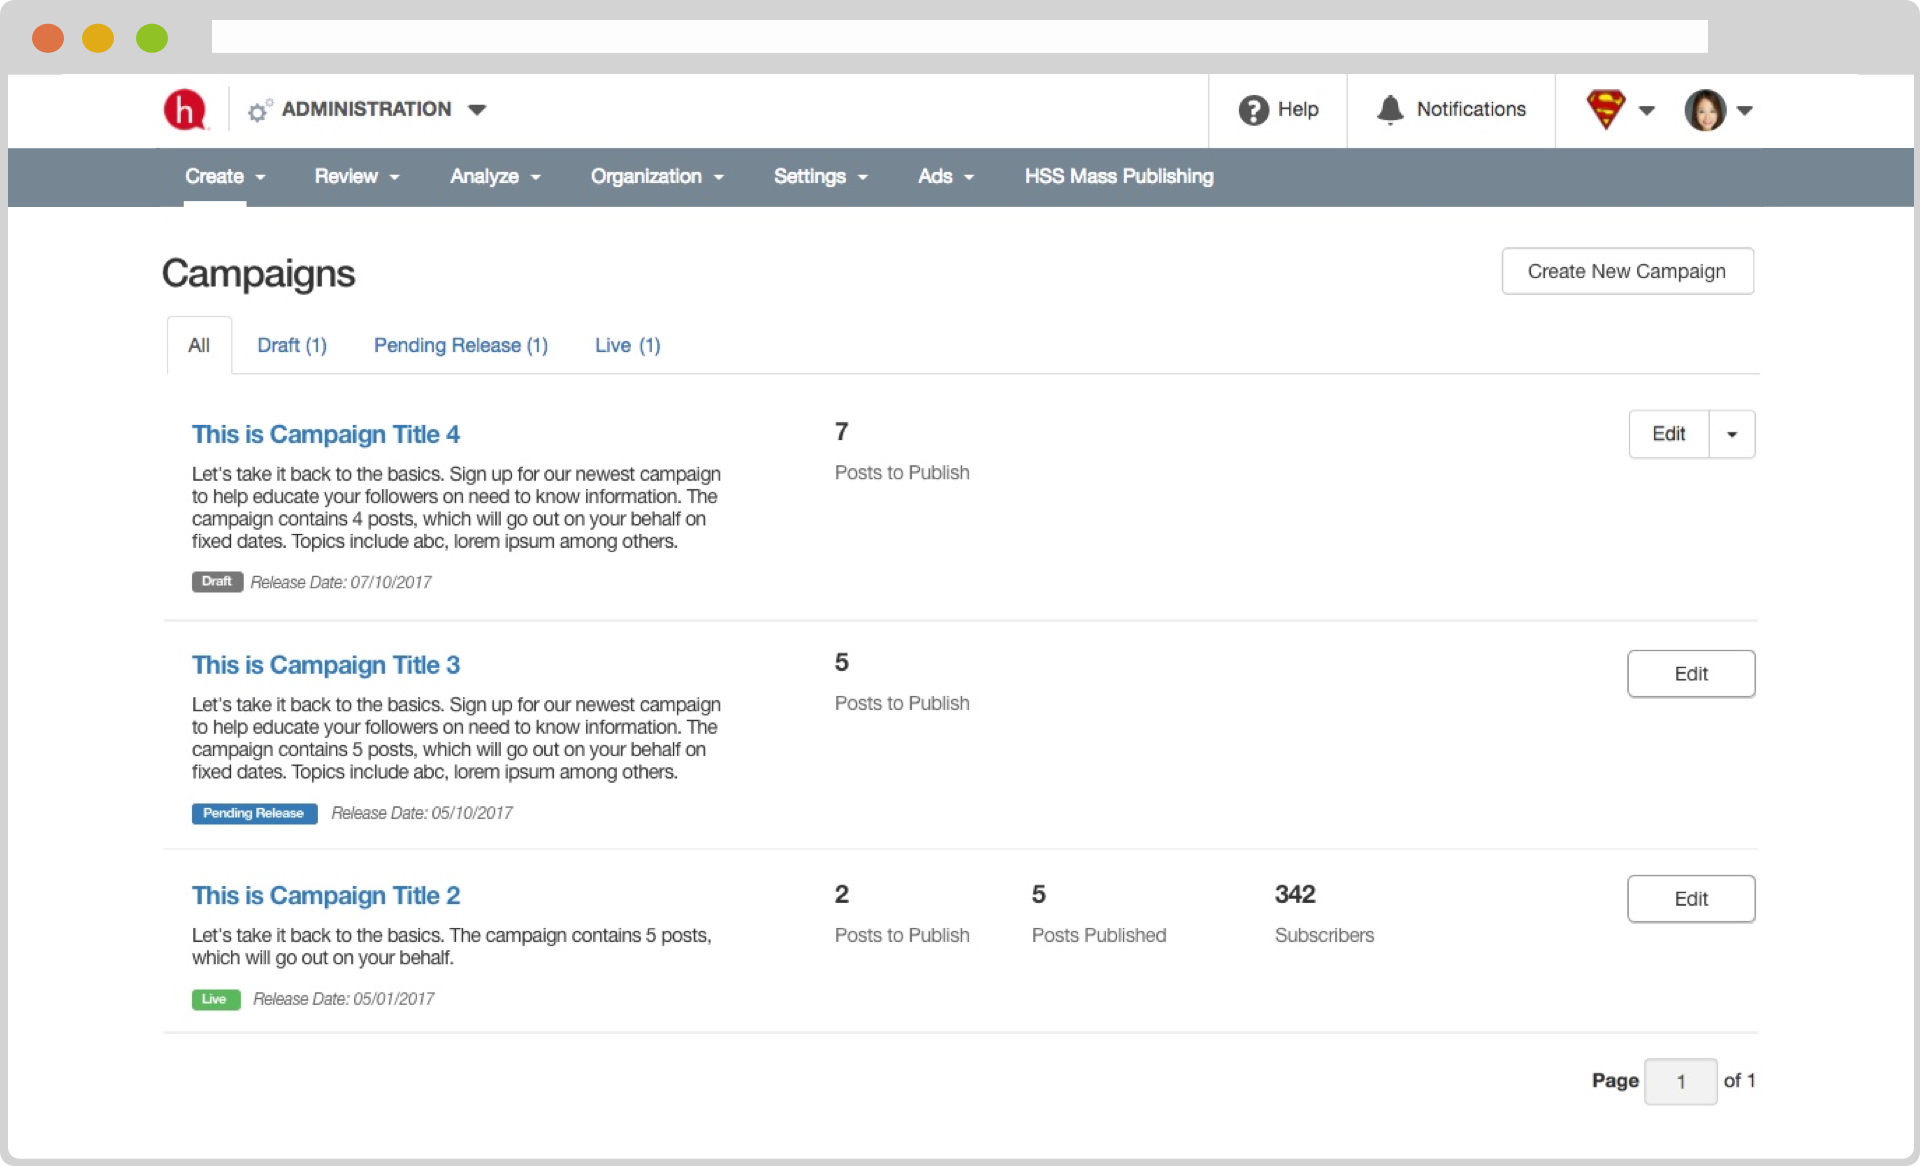This screenshot has width=1920, height=1166.
Task: Click 'Release Date: 07/10/2017' text
Action: [x=341, y=582]
